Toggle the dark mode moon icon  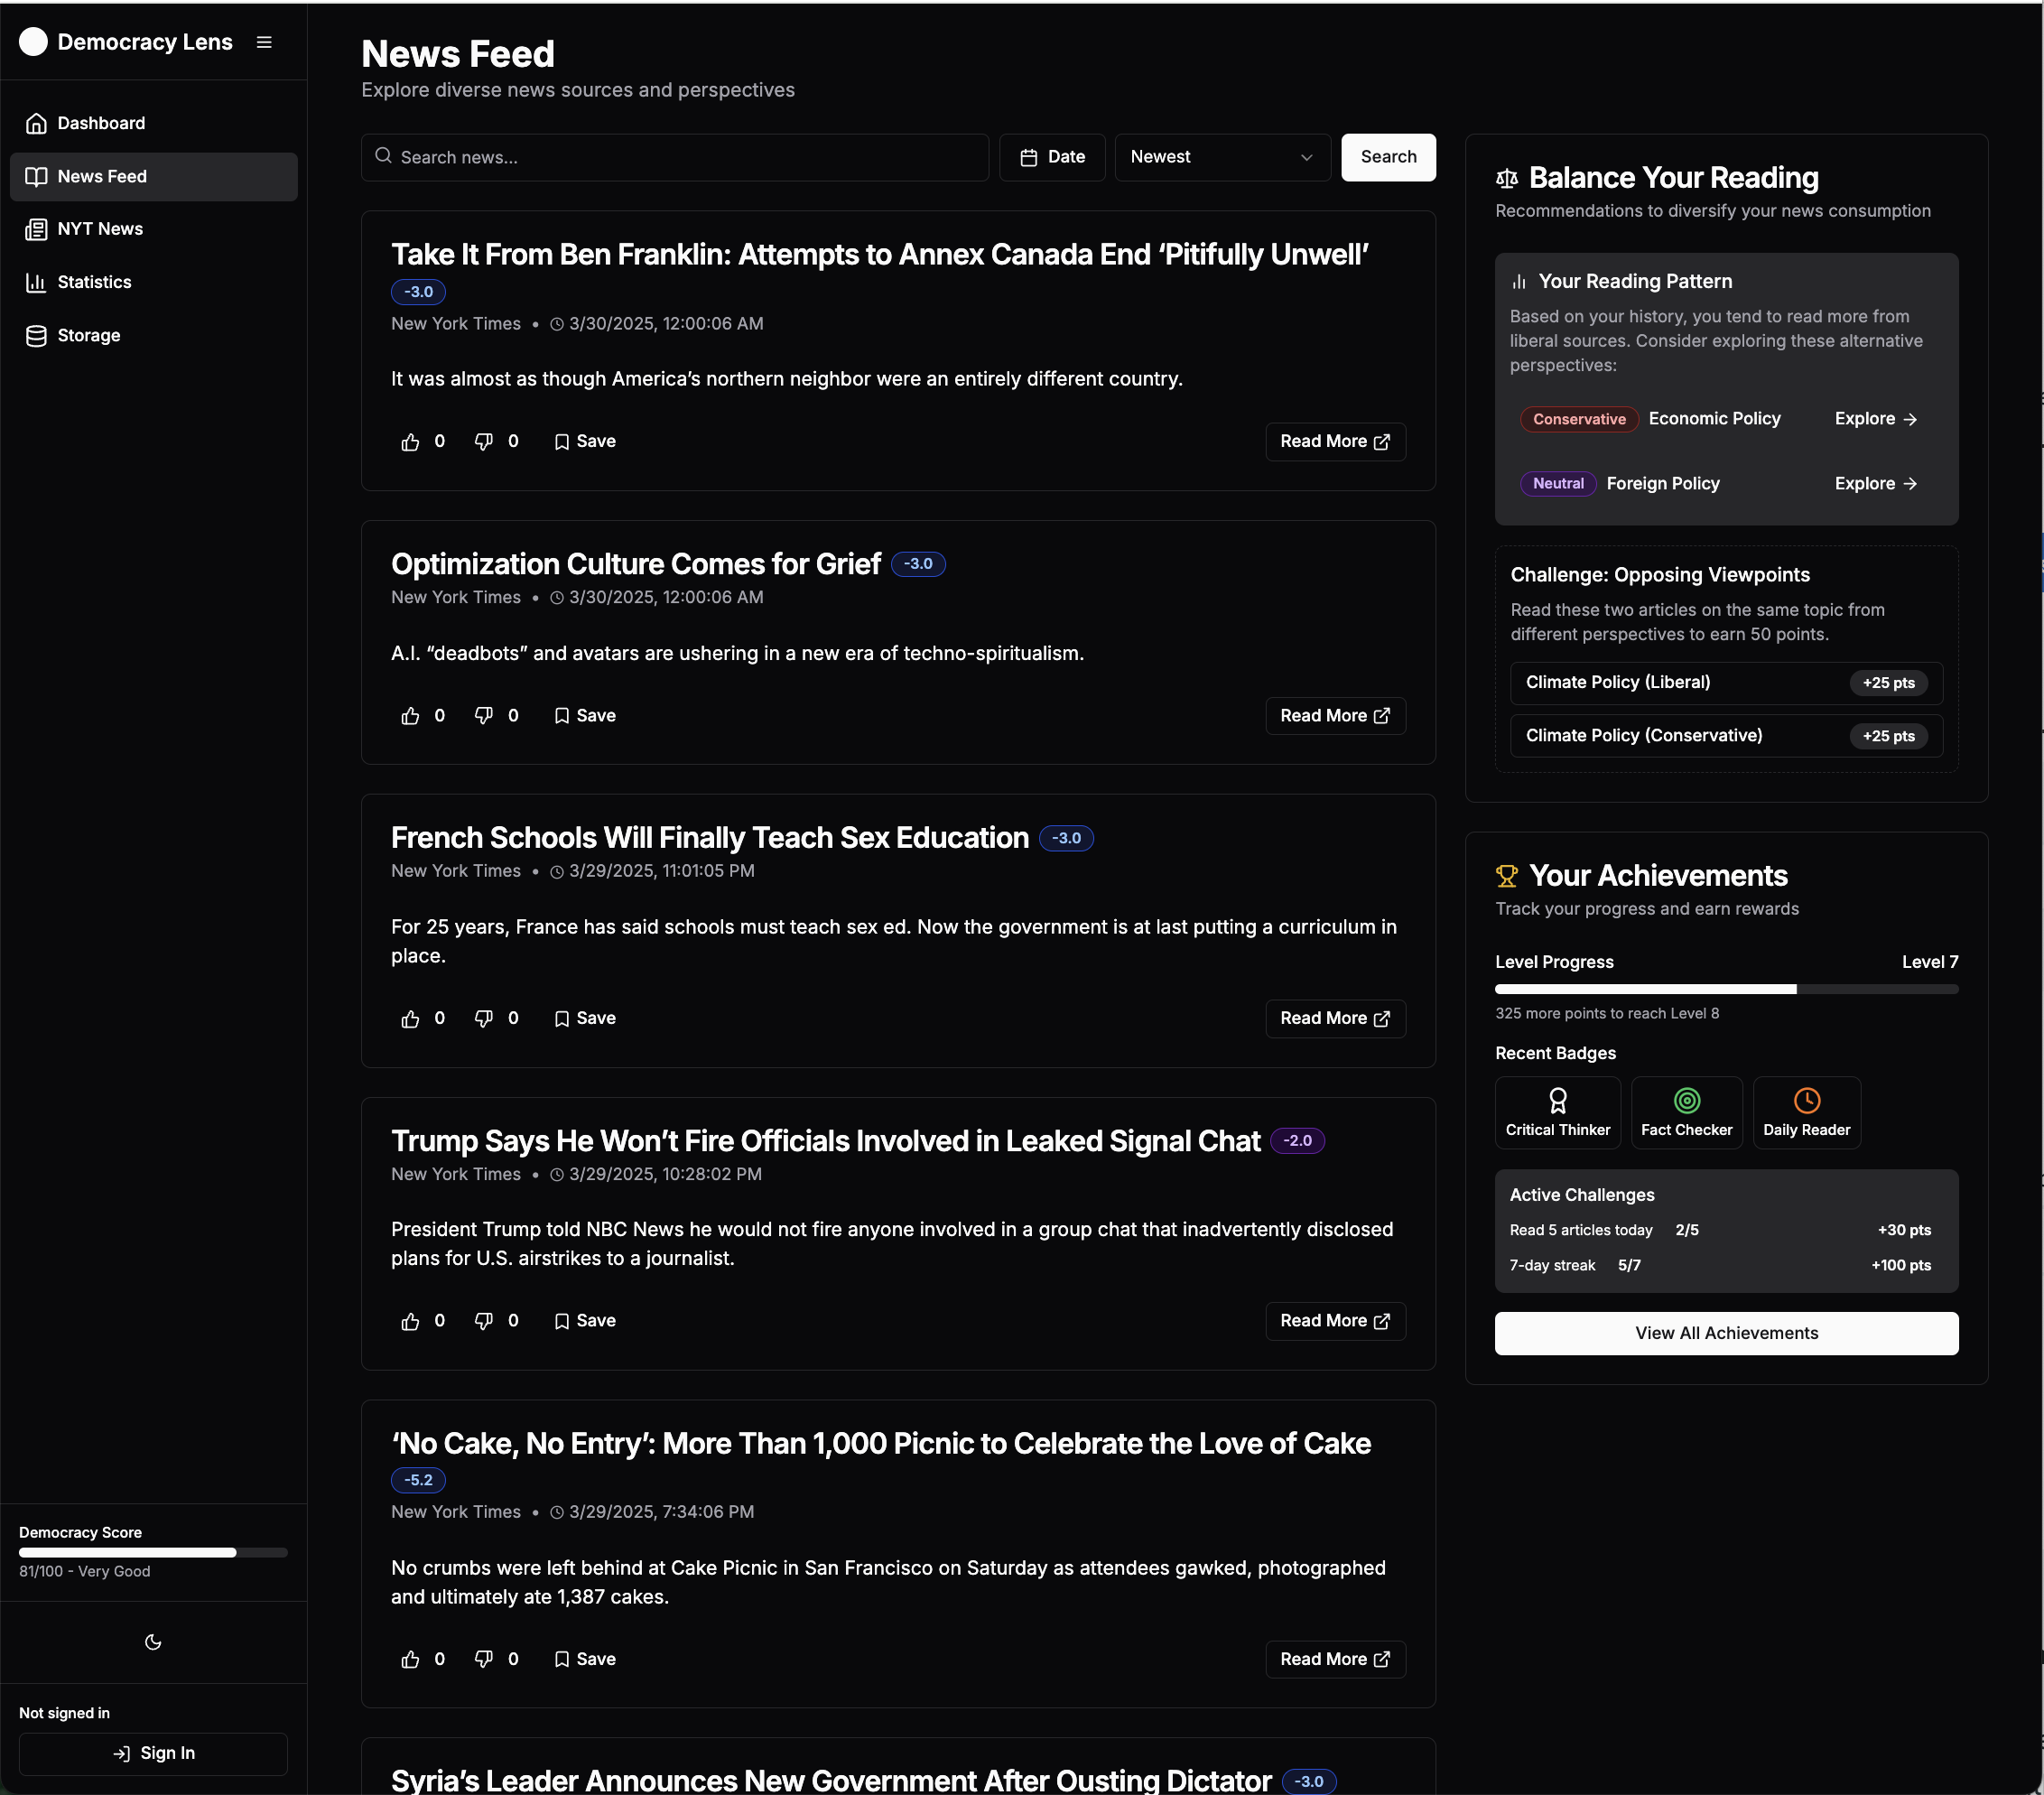click(153, 1642)
